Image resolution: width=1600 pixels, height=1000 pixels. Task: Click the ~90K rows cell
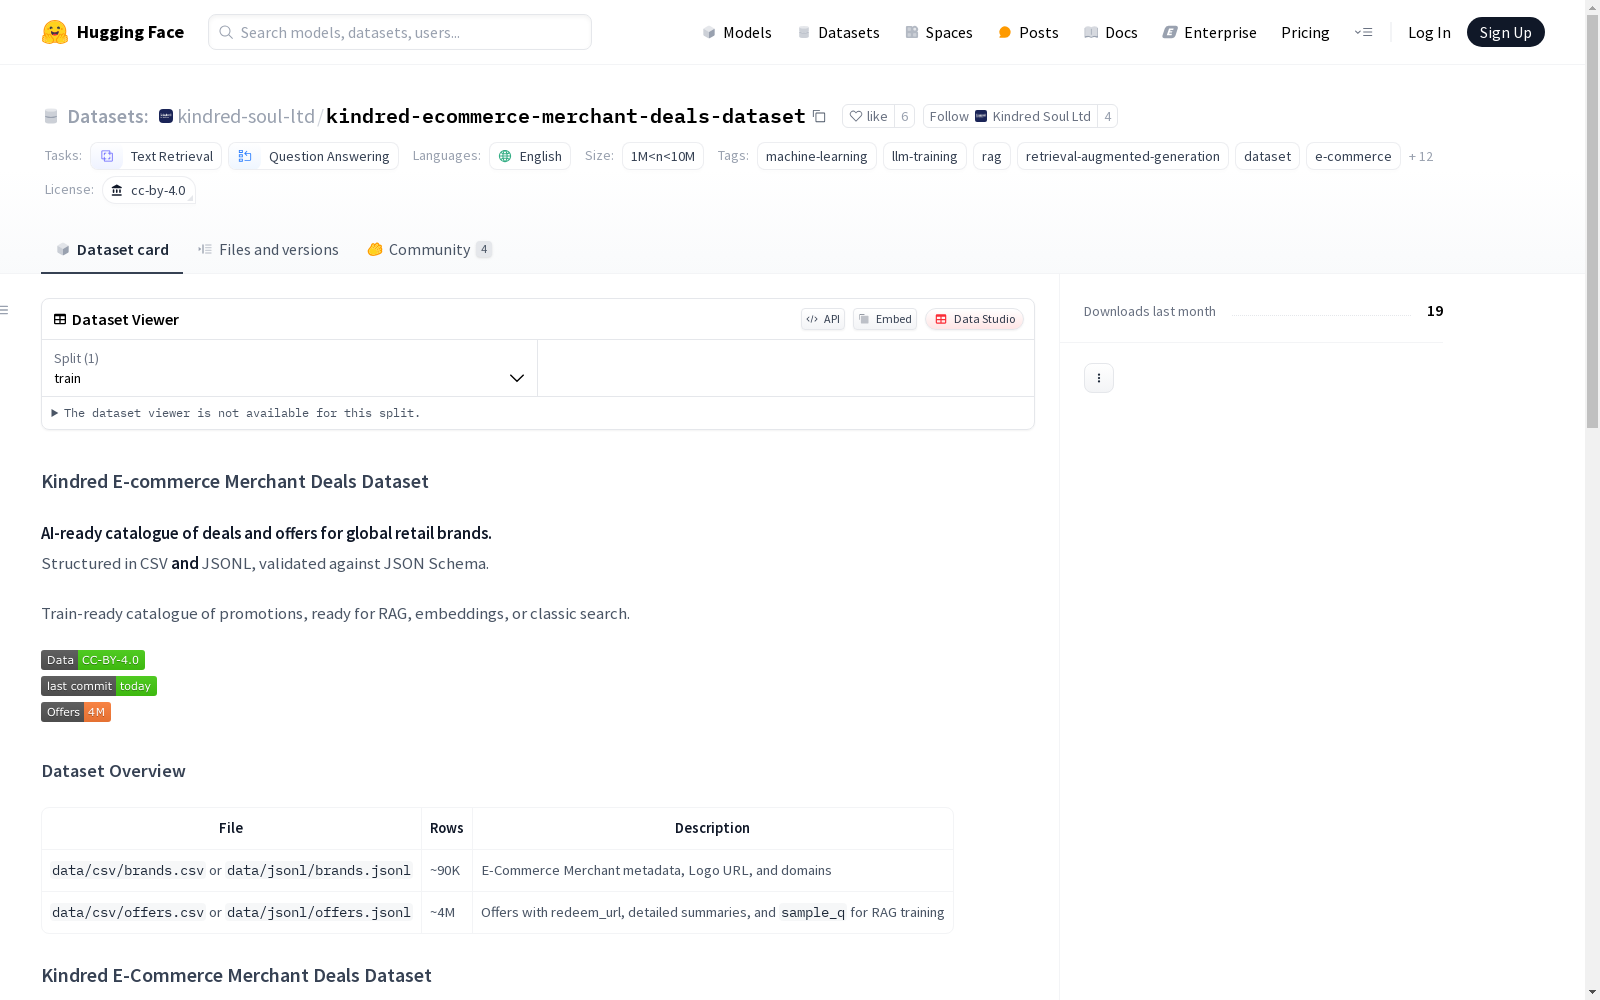tap(446, 871)
